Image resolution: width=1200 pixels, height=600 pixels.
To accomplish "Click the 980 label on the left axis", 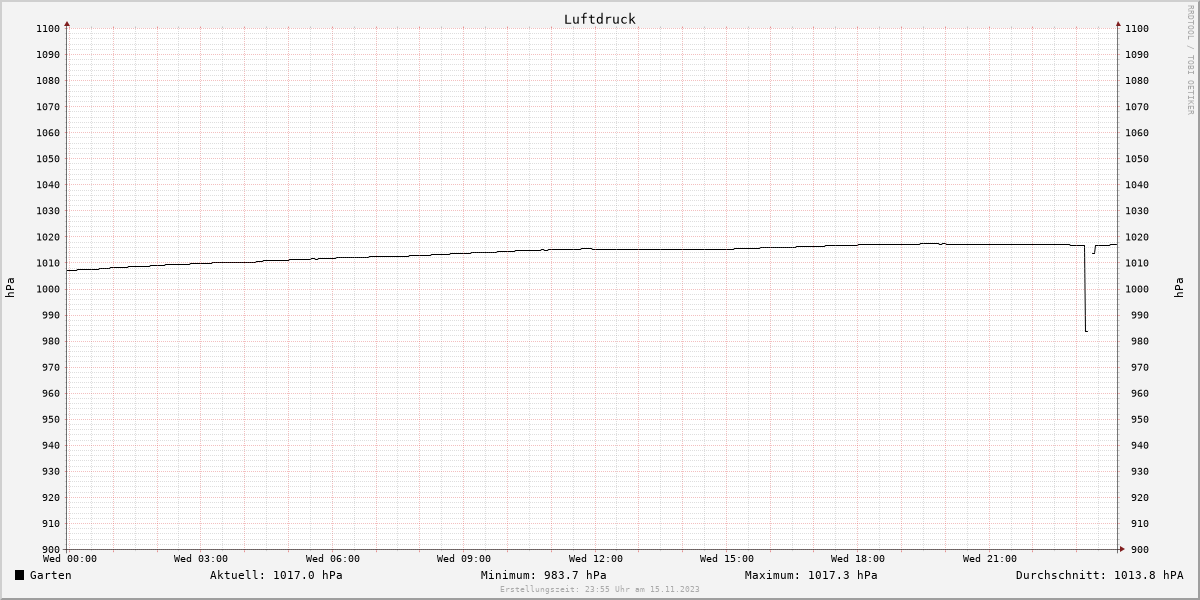I will click(51, 341).
